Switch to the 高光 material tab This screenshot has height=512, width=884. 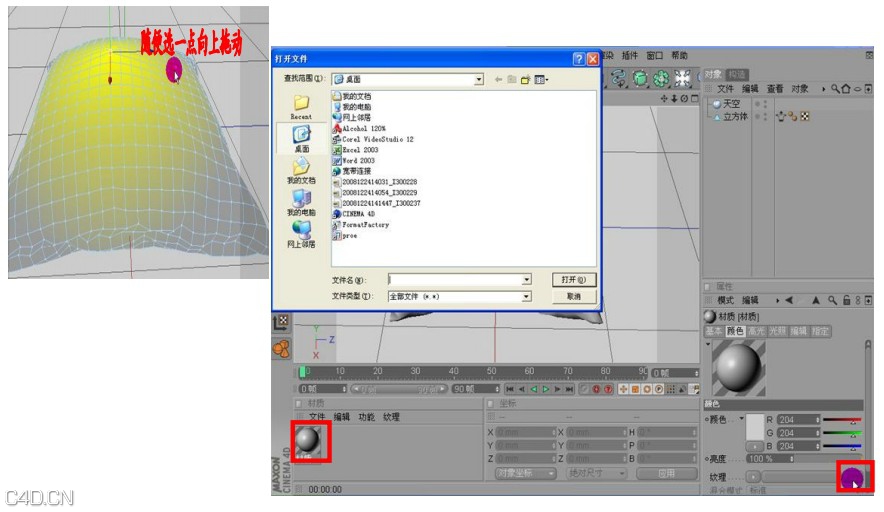tap(756, 331)
